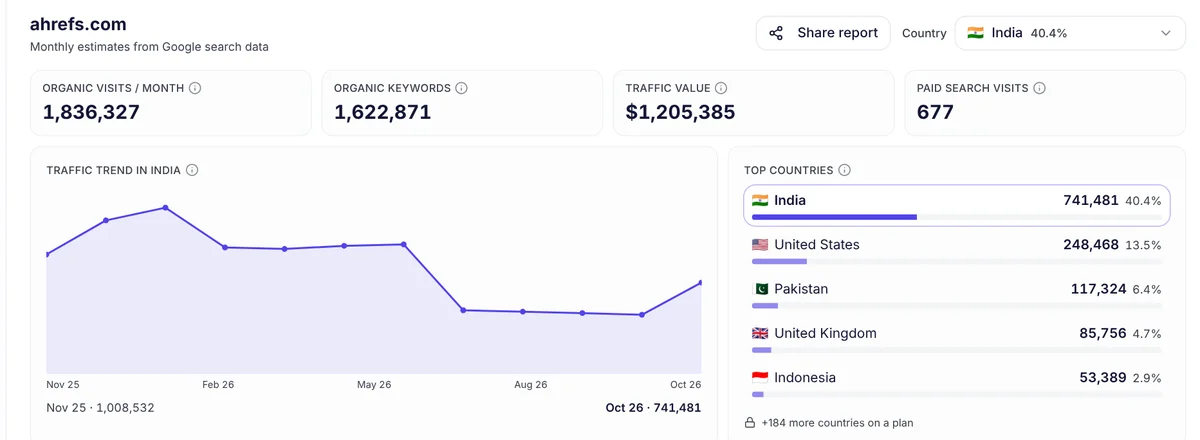Click the chevron arrow of the Country selector
The width and height of the screenshot is (1200, 440).
(1165, 33)
